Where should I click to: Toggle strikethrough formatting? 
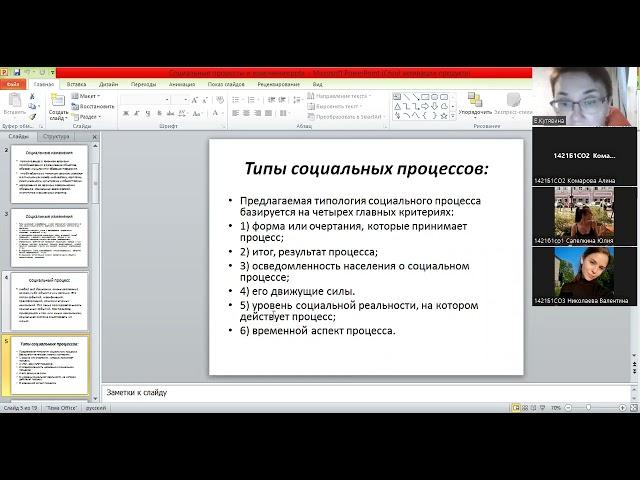point(170,113)
